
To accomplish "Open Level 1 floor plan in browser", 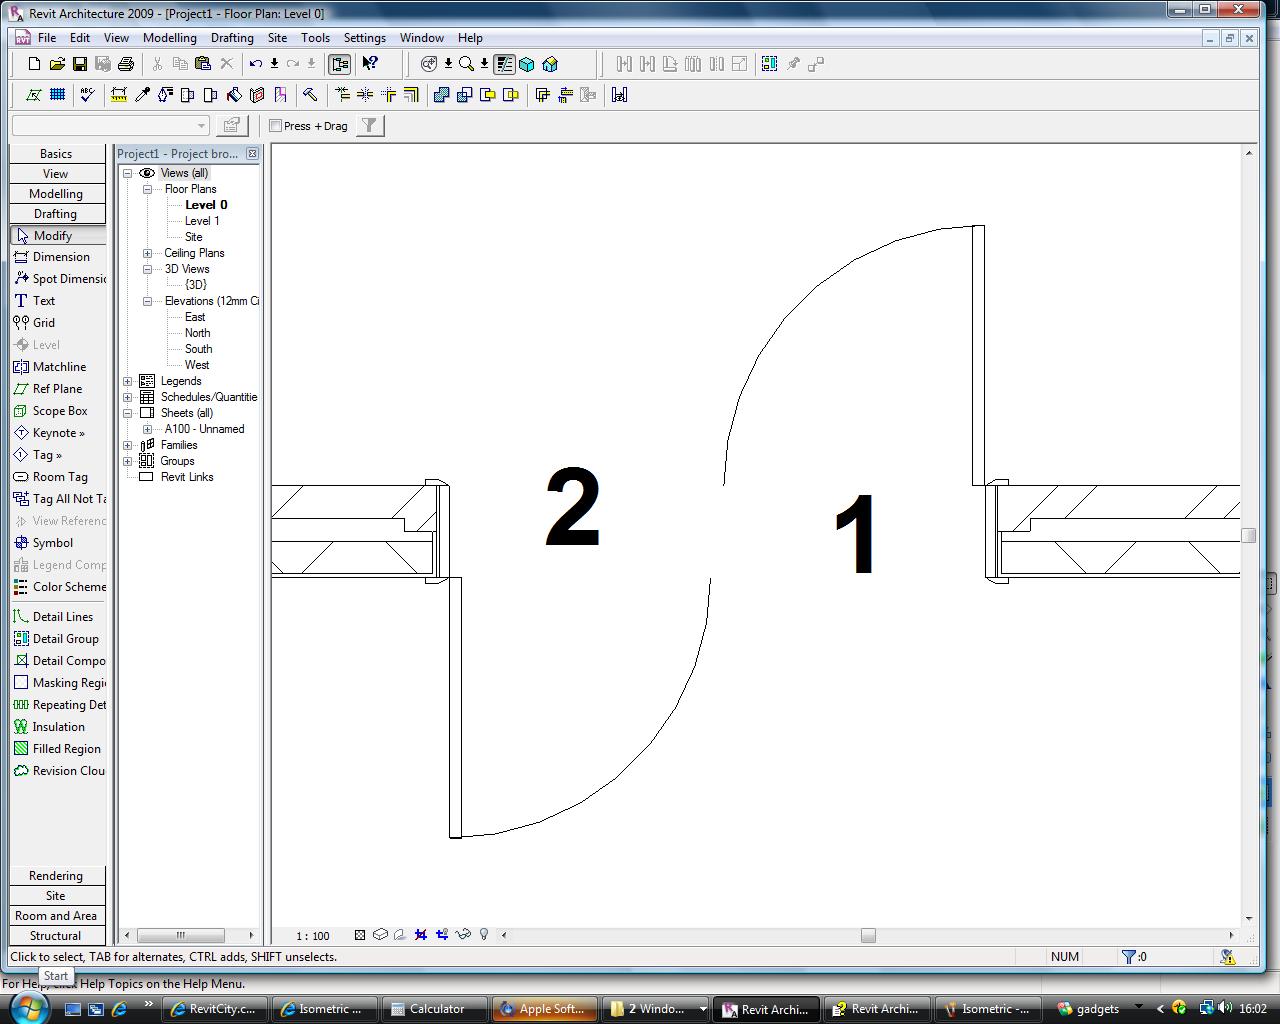I will [x=202, y=221].
